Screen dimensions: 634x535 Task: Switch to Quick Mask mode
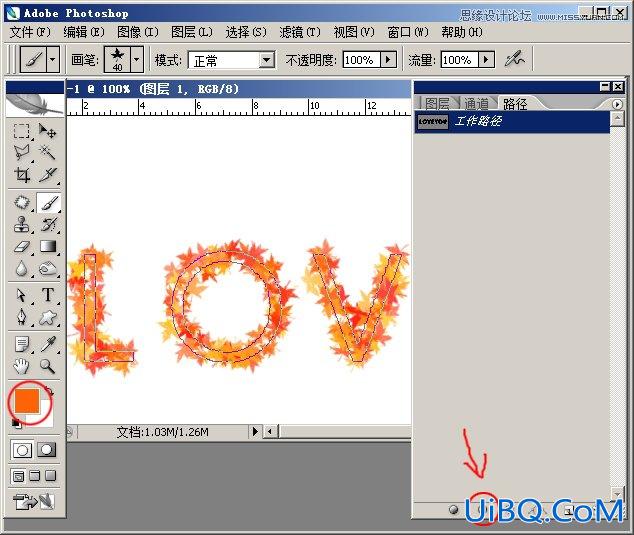(x=46, y=450)
